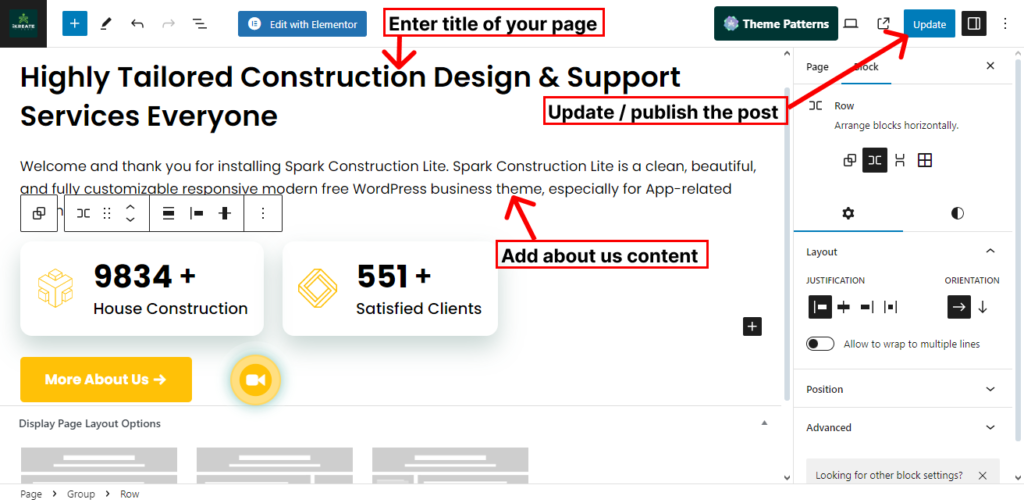Open page preview in new tab icon
The image size is (1024, 503).
pyautogui.click(x=883, y=24)
